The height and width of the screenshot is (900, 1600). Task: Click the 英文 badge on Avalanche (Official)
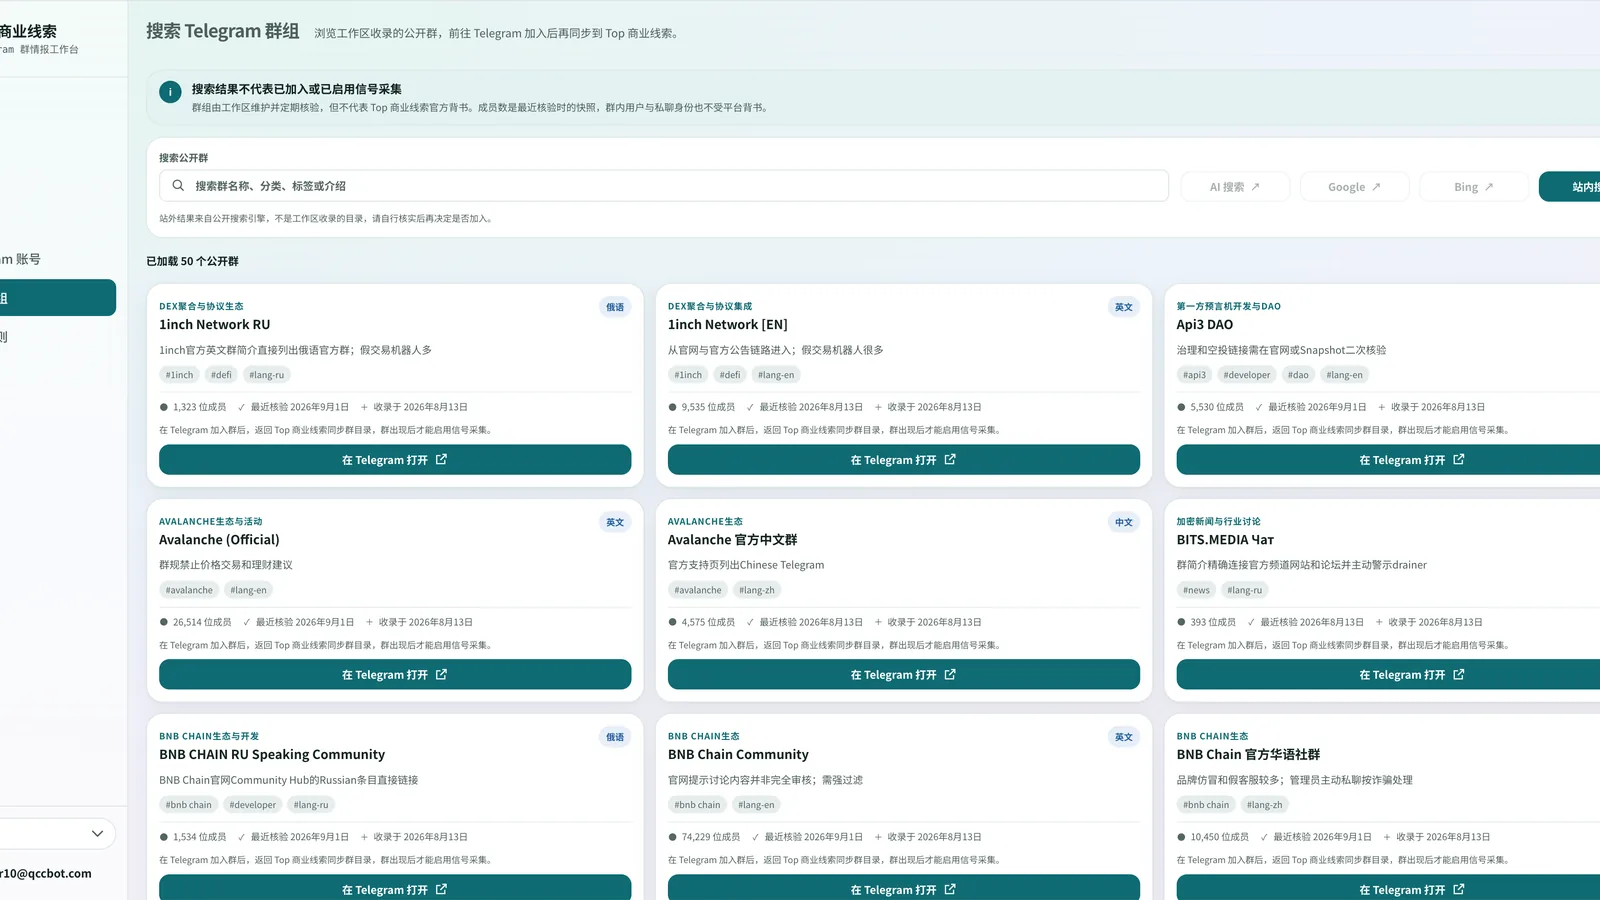pos(615,522)
